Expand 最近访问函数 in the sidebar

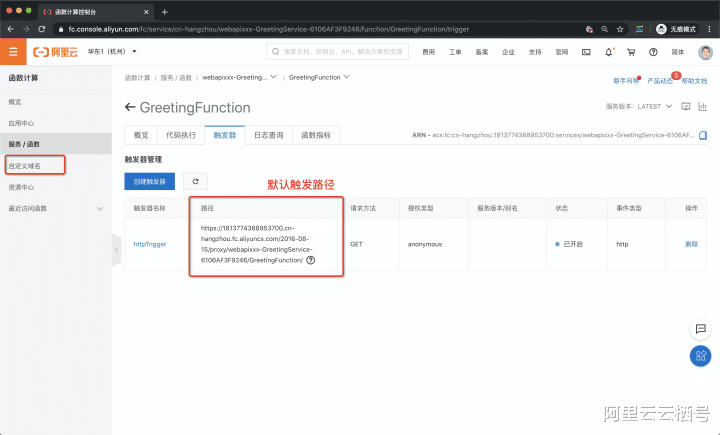[56, 209]
